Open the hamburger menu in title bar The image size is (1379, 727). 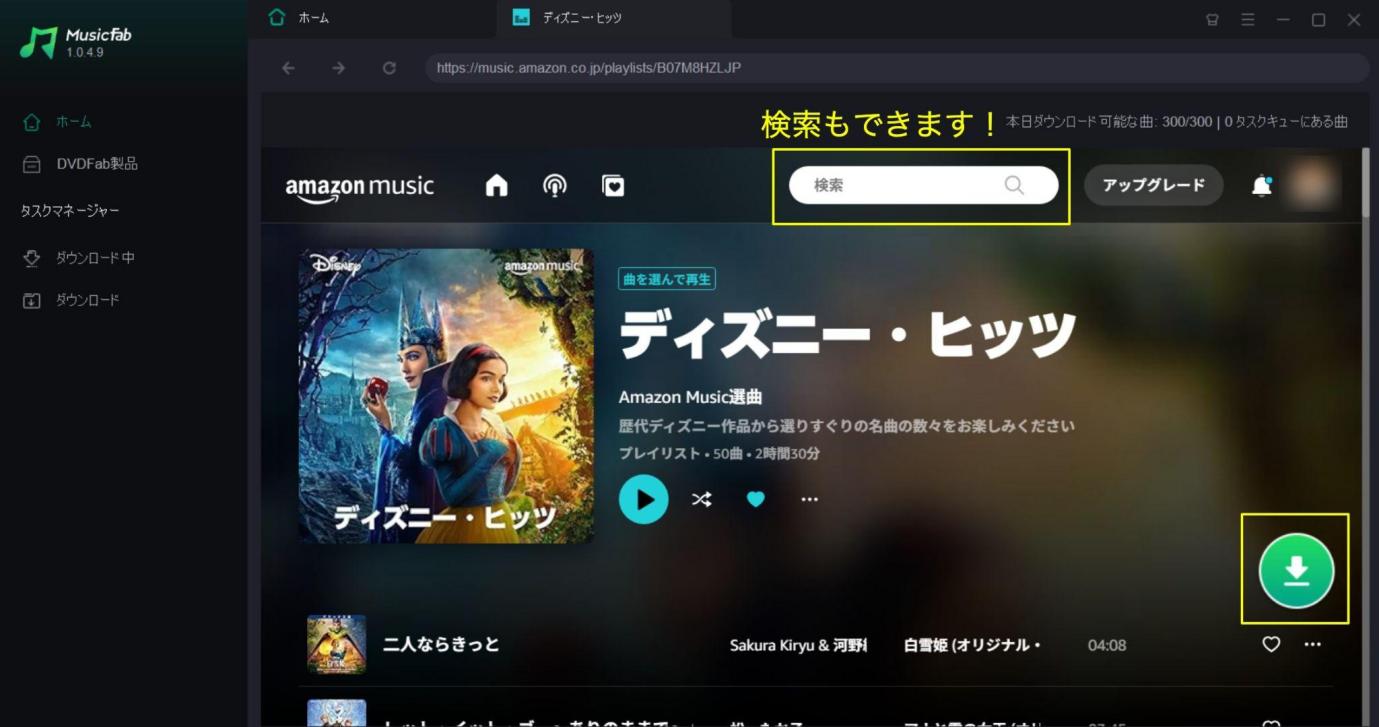[x=1247, y=19]
